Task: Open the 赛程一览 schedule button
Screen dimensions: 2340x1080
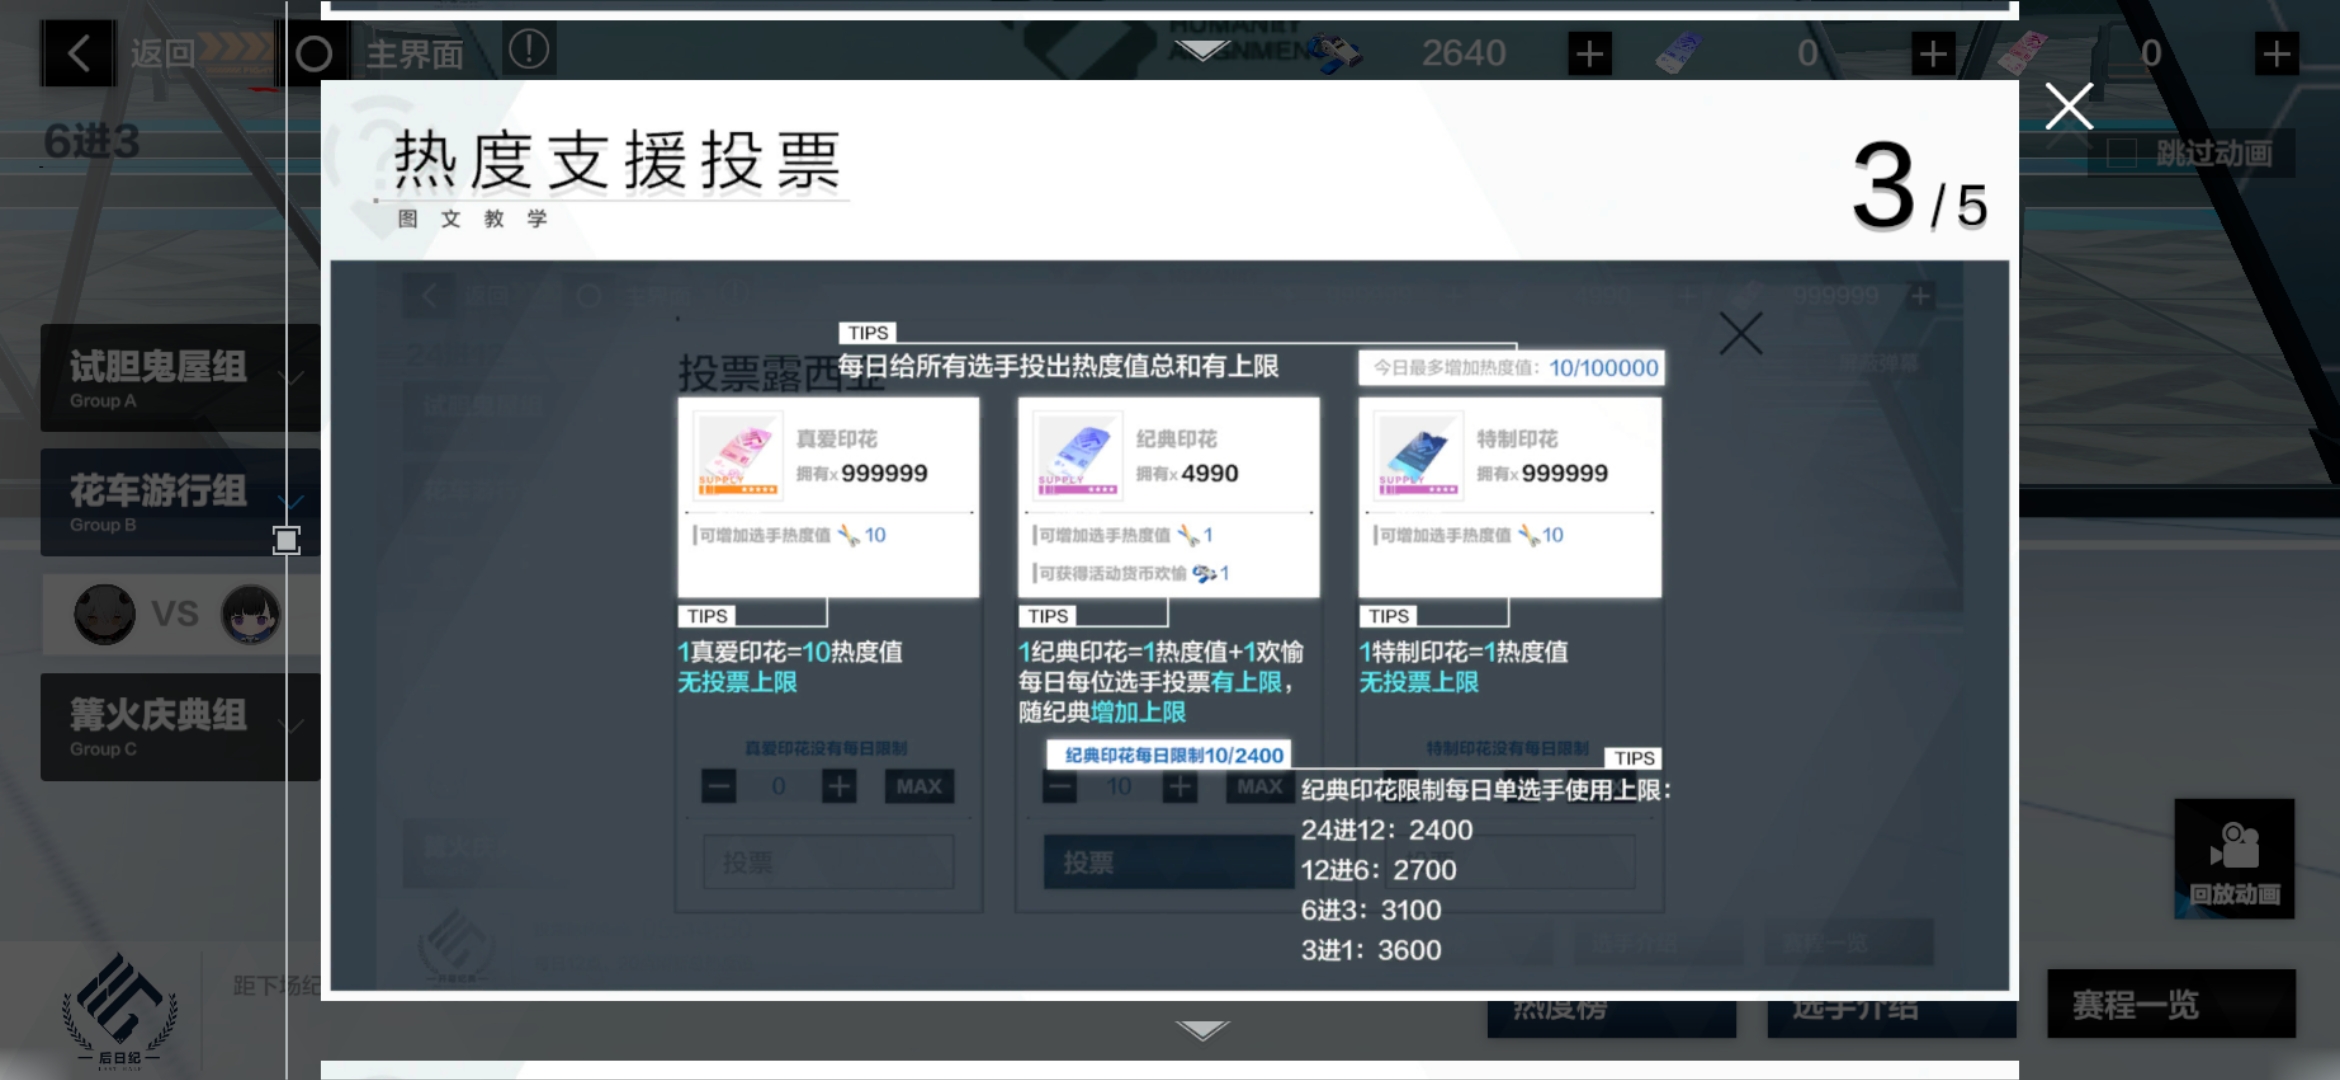Action: (x=2170, y=1004)
